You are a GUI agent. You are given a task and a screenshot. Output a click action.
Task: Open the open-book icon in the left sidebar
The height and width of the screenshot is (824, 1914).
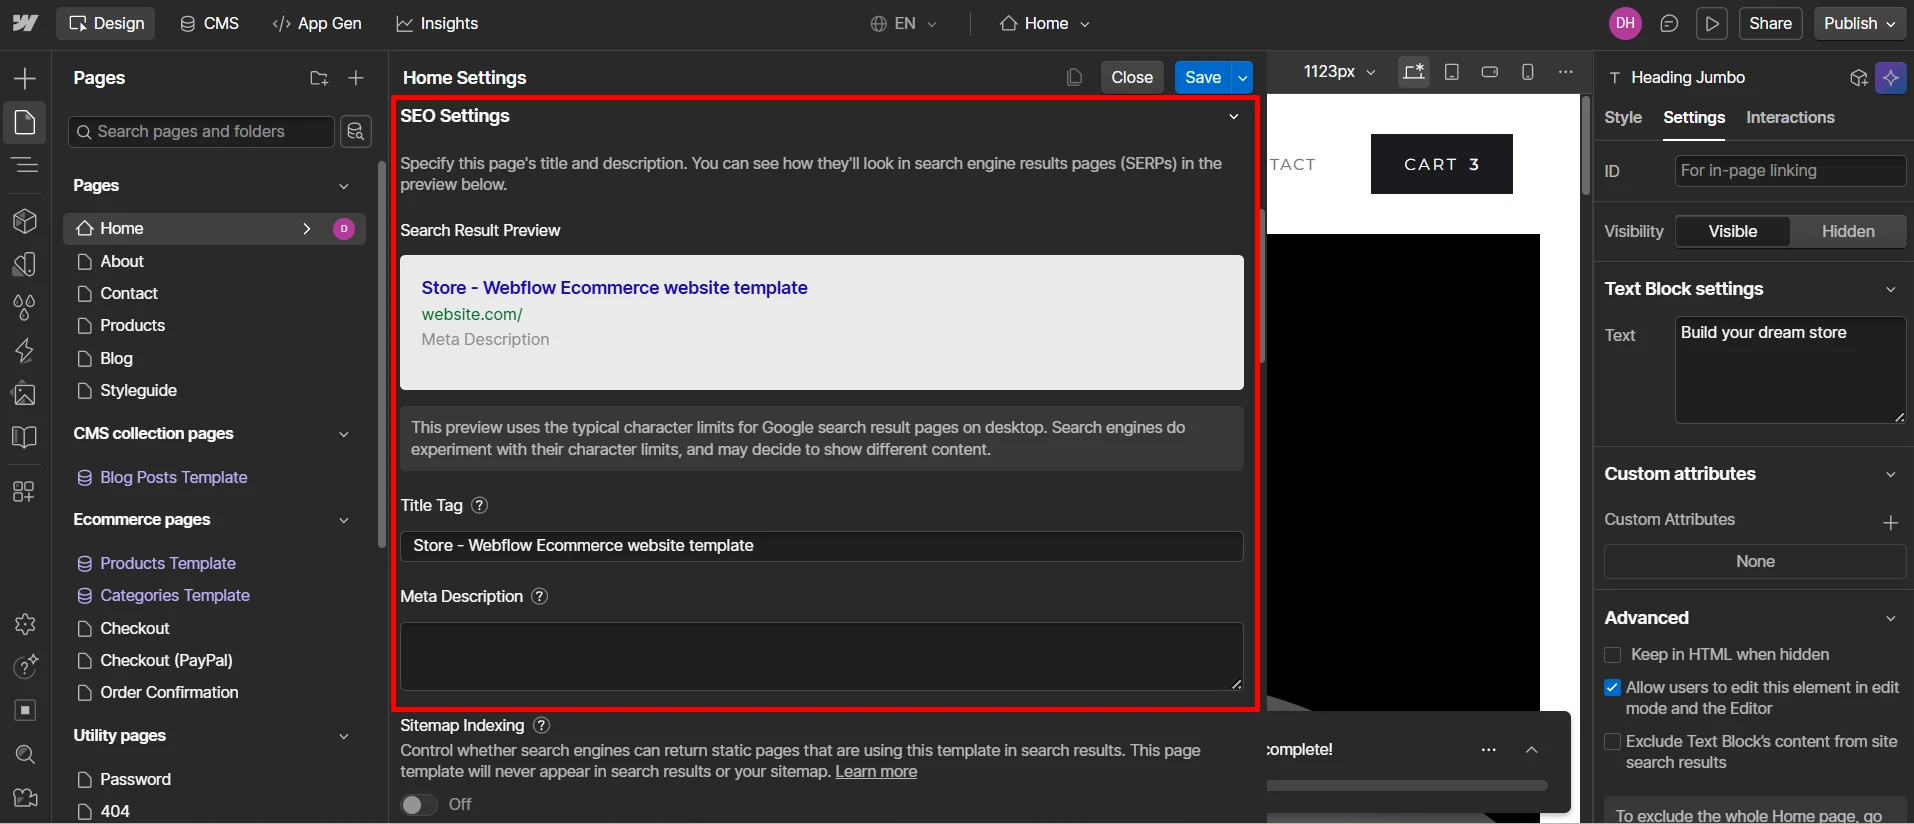pyautogui.click(x=25, y=437)
